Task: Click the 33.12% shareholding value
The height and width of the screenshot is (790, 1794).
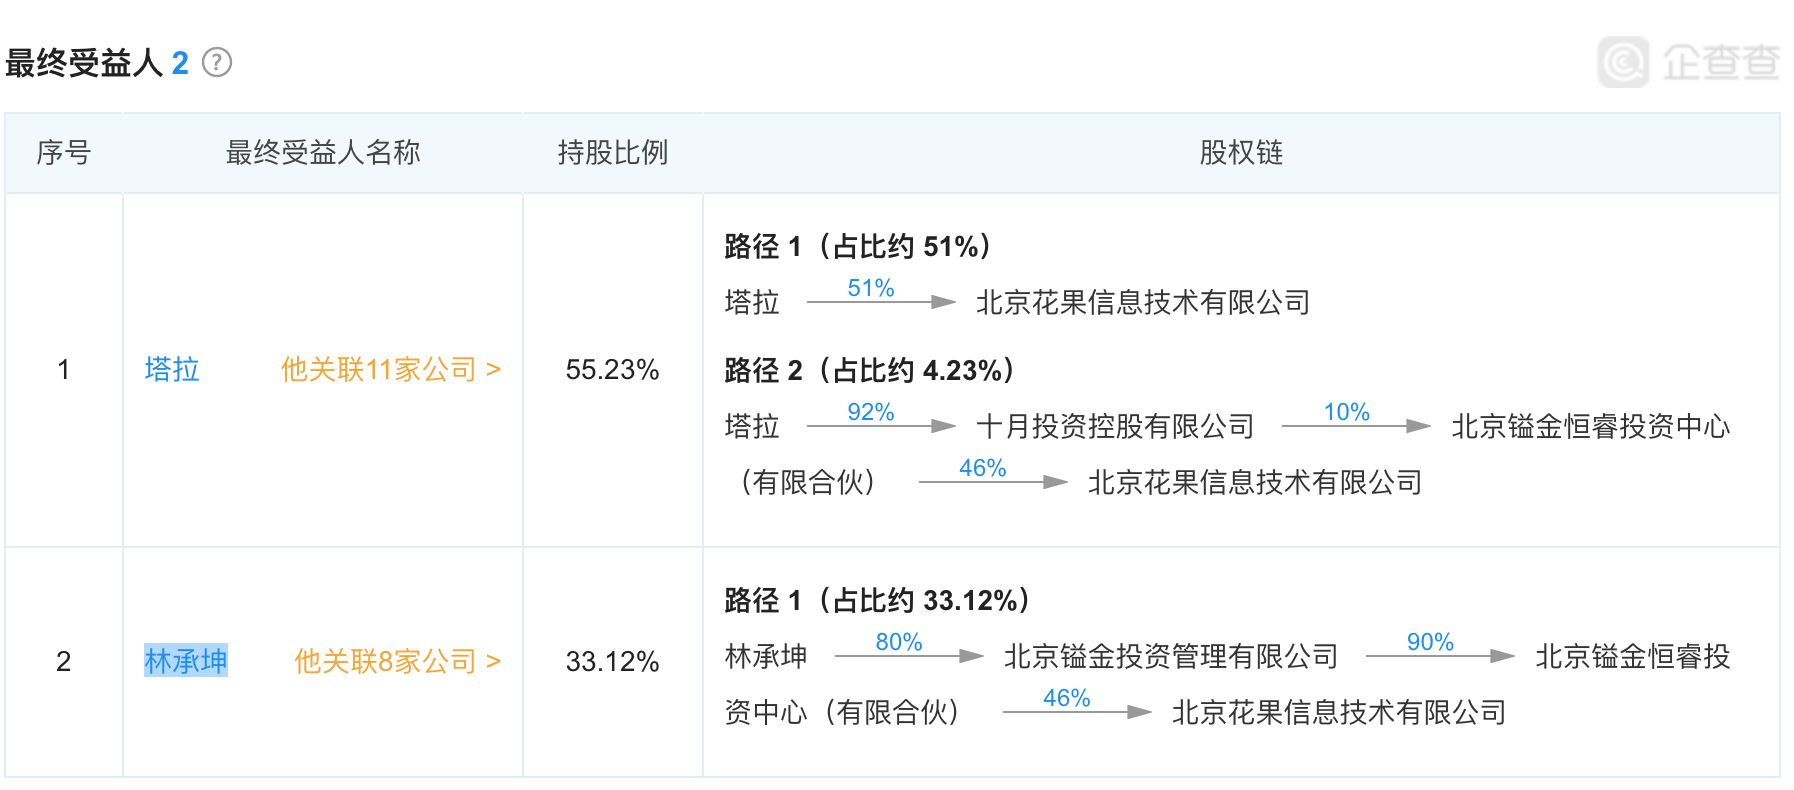Action: click(x=612, y=661)
